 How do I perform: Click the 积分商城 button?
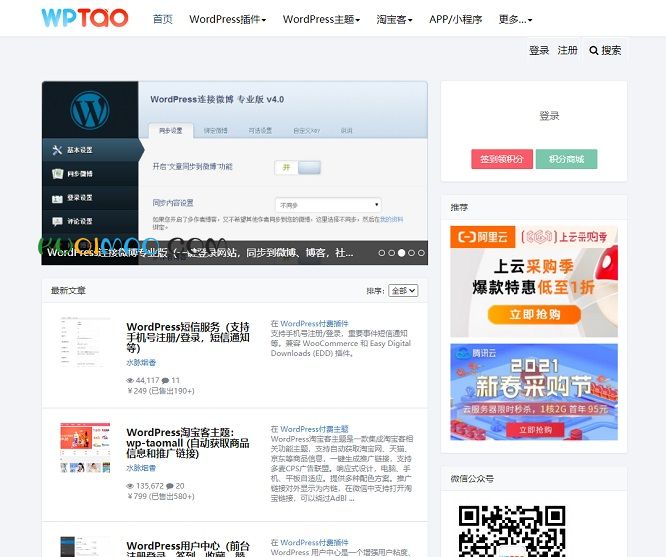coord(566,159)
